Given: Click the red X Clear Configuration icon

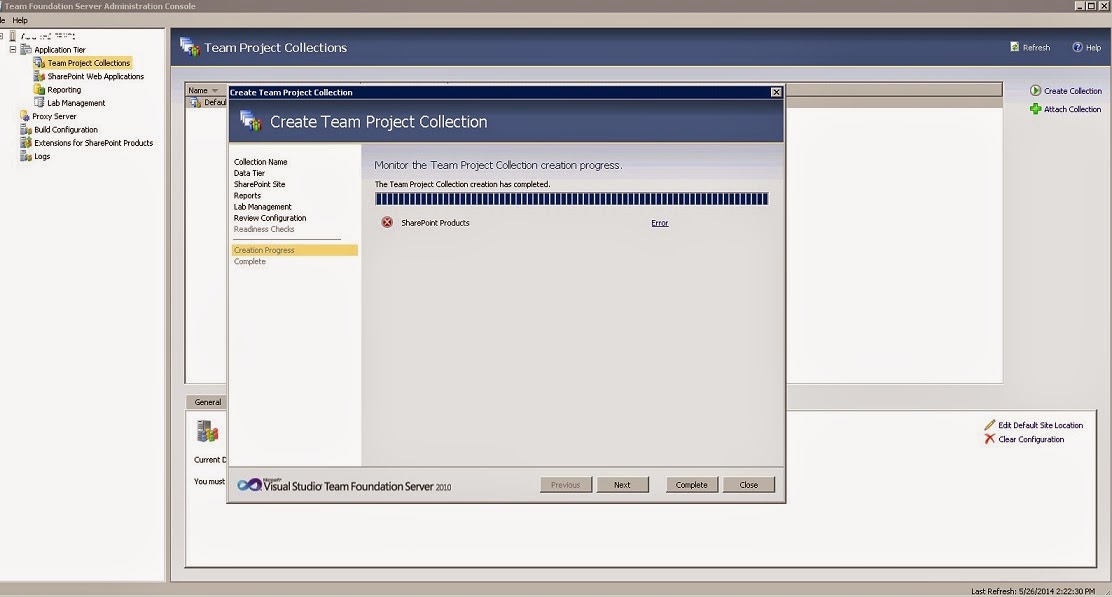Looking at the screenshot, I should tap(989, 439).
